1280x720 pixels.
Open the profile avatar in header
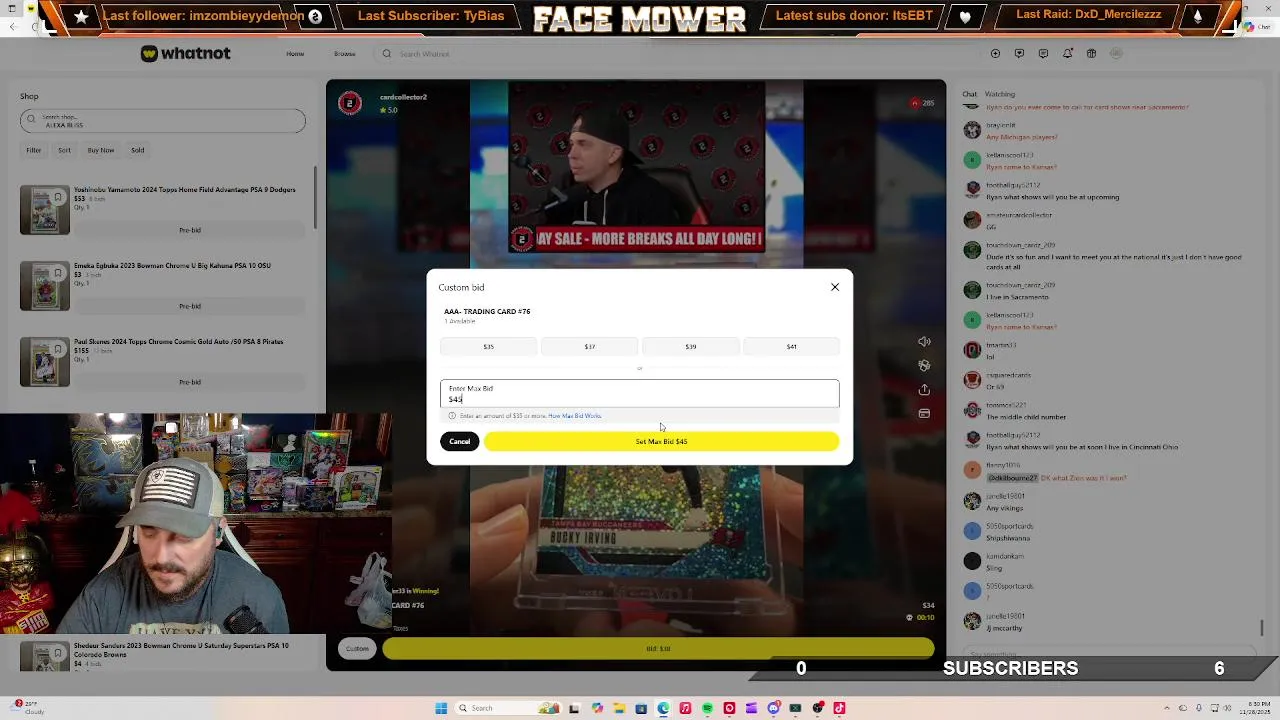tap(1116, 54)
